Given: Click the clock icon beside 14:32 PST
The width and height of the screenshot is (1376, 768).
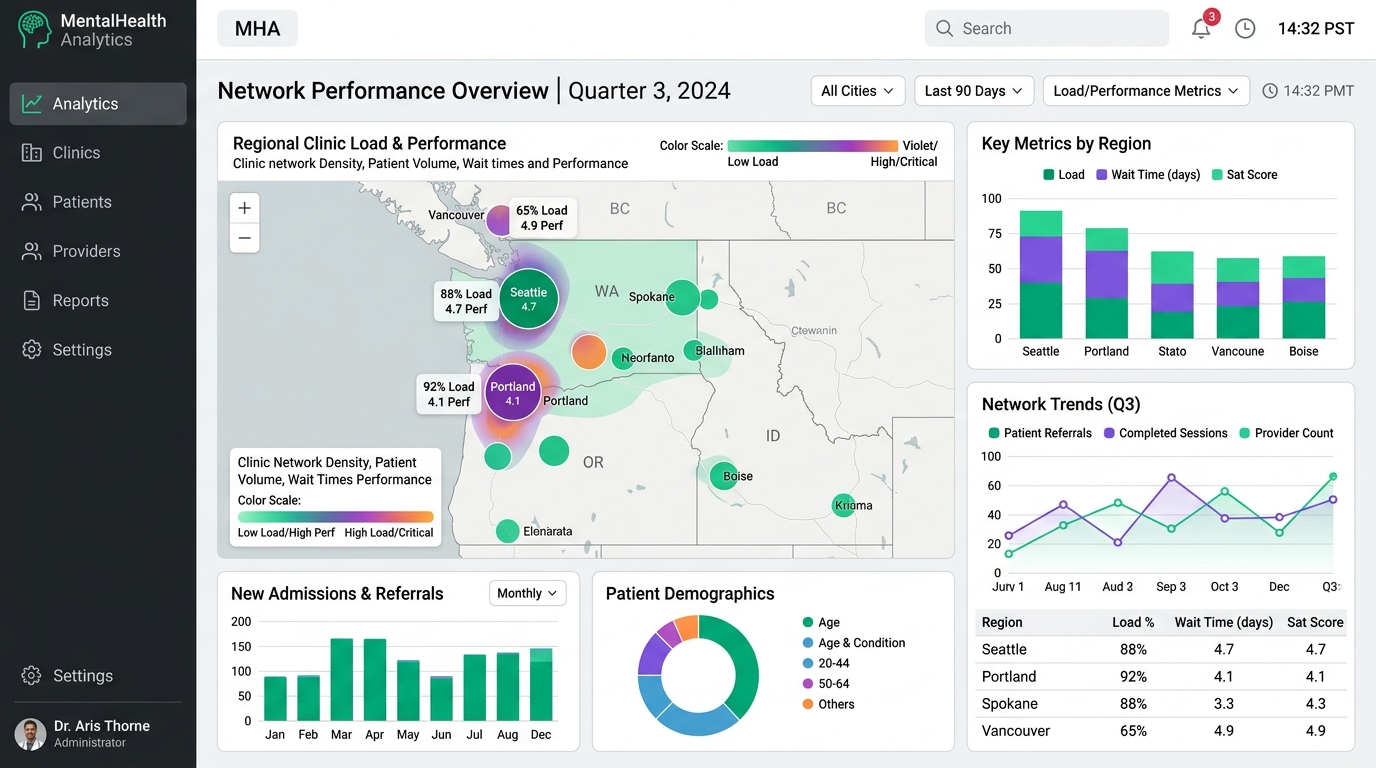Looking at the screenshot, I should coord(1245,29).
